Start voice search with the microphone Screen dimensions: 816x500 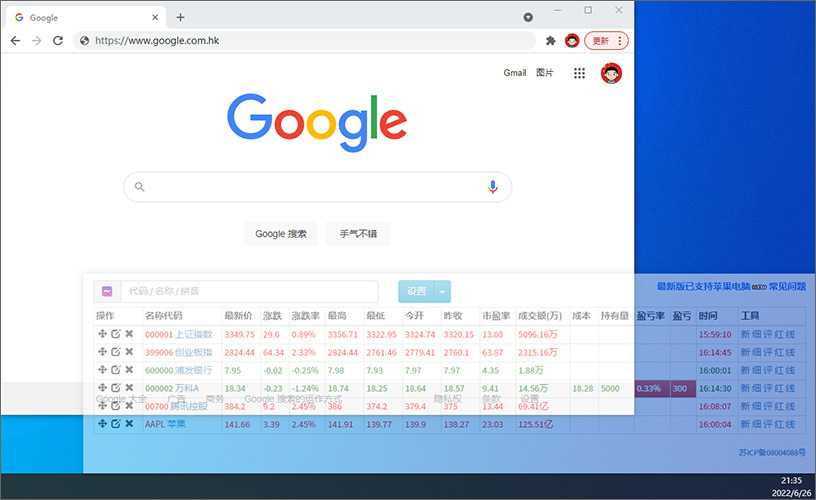pyautogui.click(x=493, y=187)
